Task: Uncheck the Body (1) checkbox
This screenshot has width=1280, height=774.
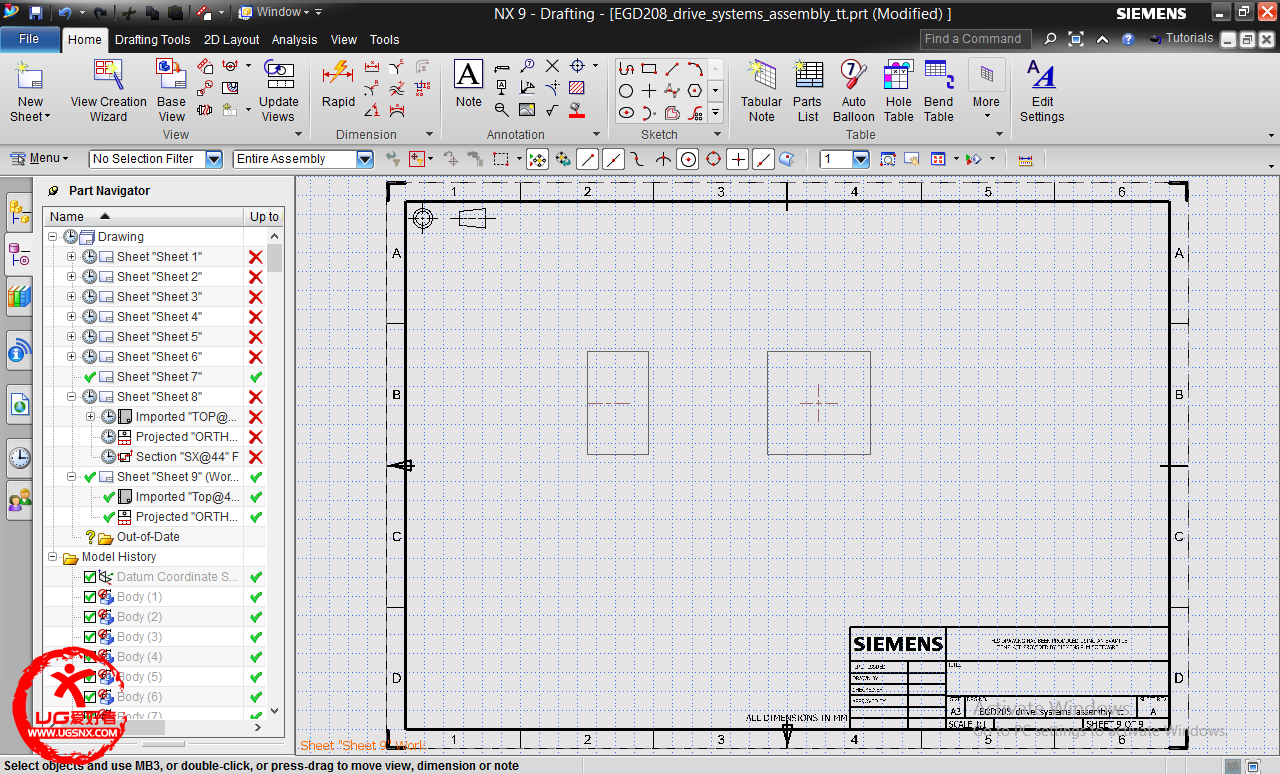Action: [x=90, y=597]
